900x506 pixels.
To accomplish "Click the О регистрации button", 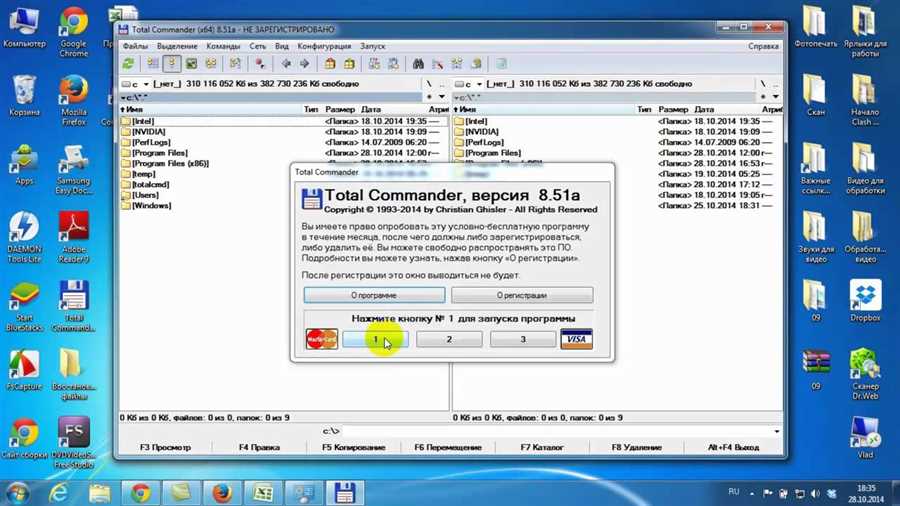I will click(x=522, y=295).
